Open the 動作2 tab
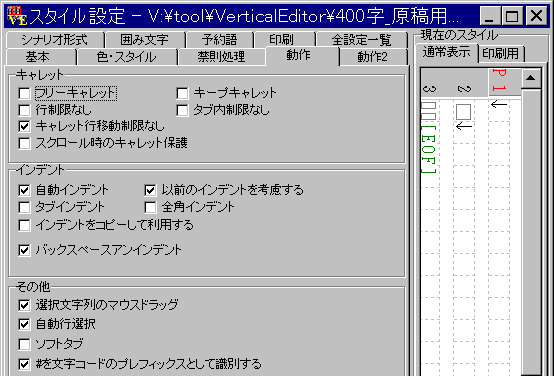This screenshot has width=554, height=376. [372, 57]
